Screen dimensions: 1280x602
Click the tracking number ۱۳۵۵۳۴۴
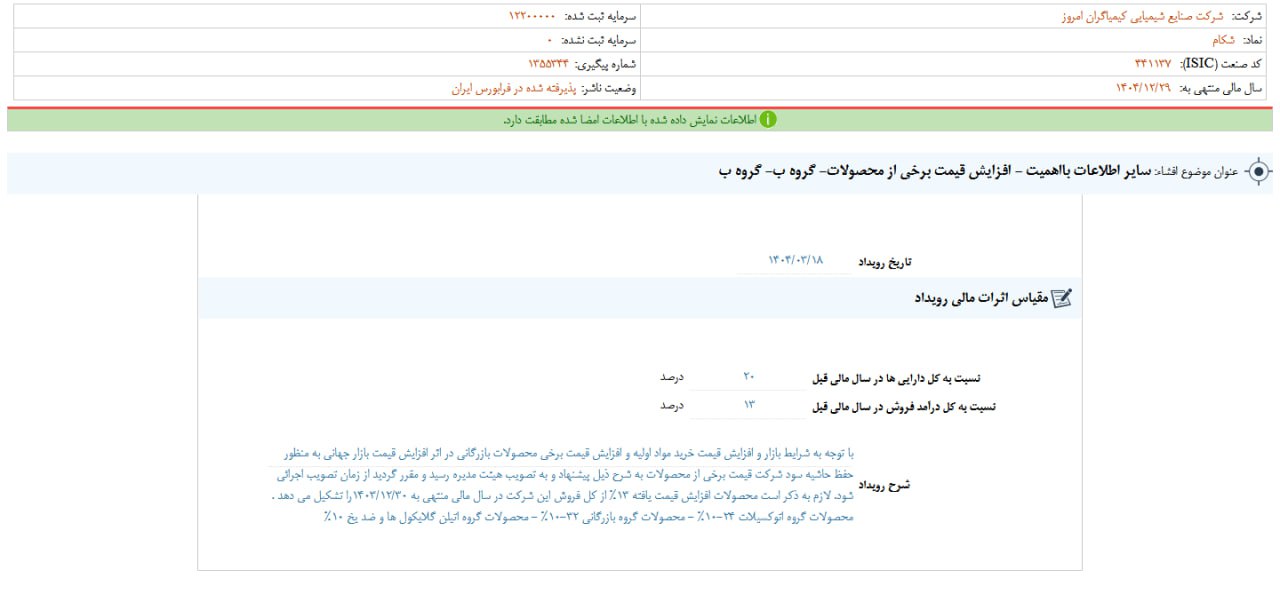548,64
